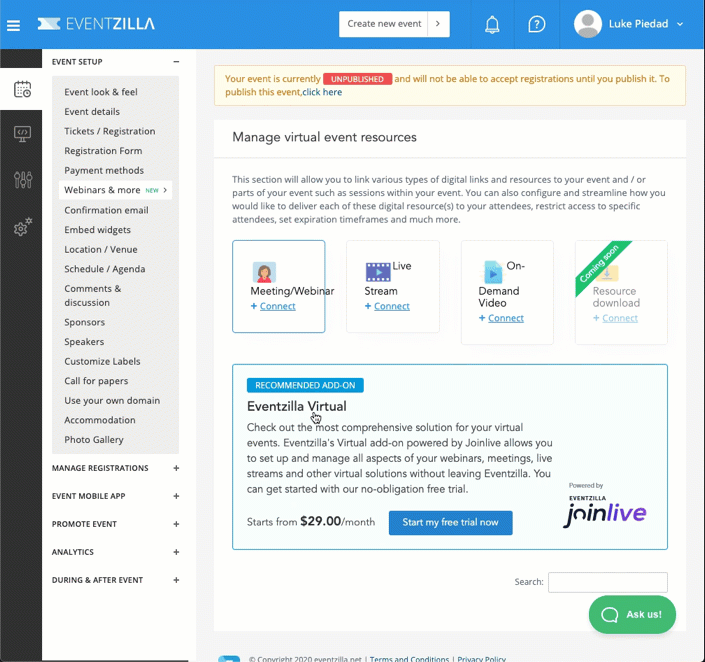Open Call for papers item
The height and width of the screenshot is (662, 705).
click(x=96, y=381)
